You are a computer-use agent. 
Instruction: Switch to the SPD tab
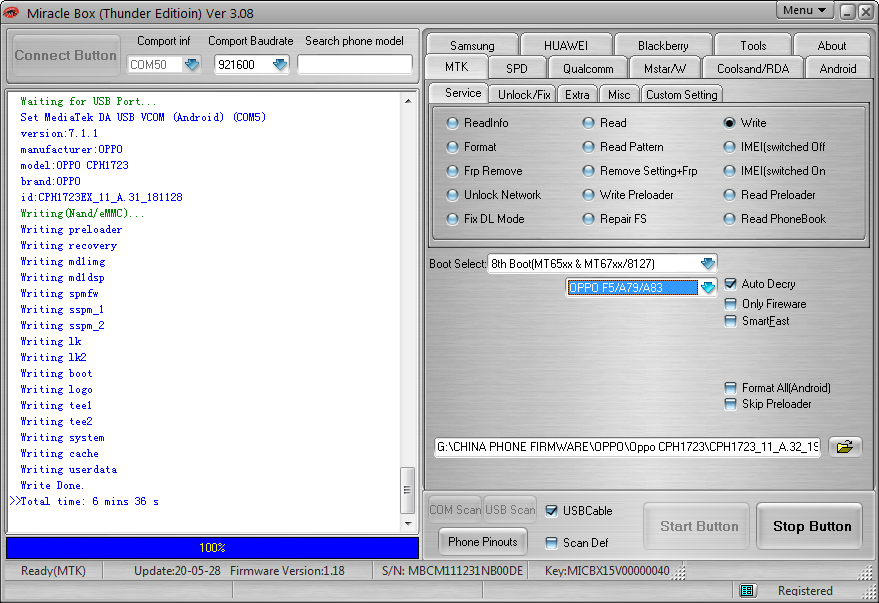(x=516, y=68)
